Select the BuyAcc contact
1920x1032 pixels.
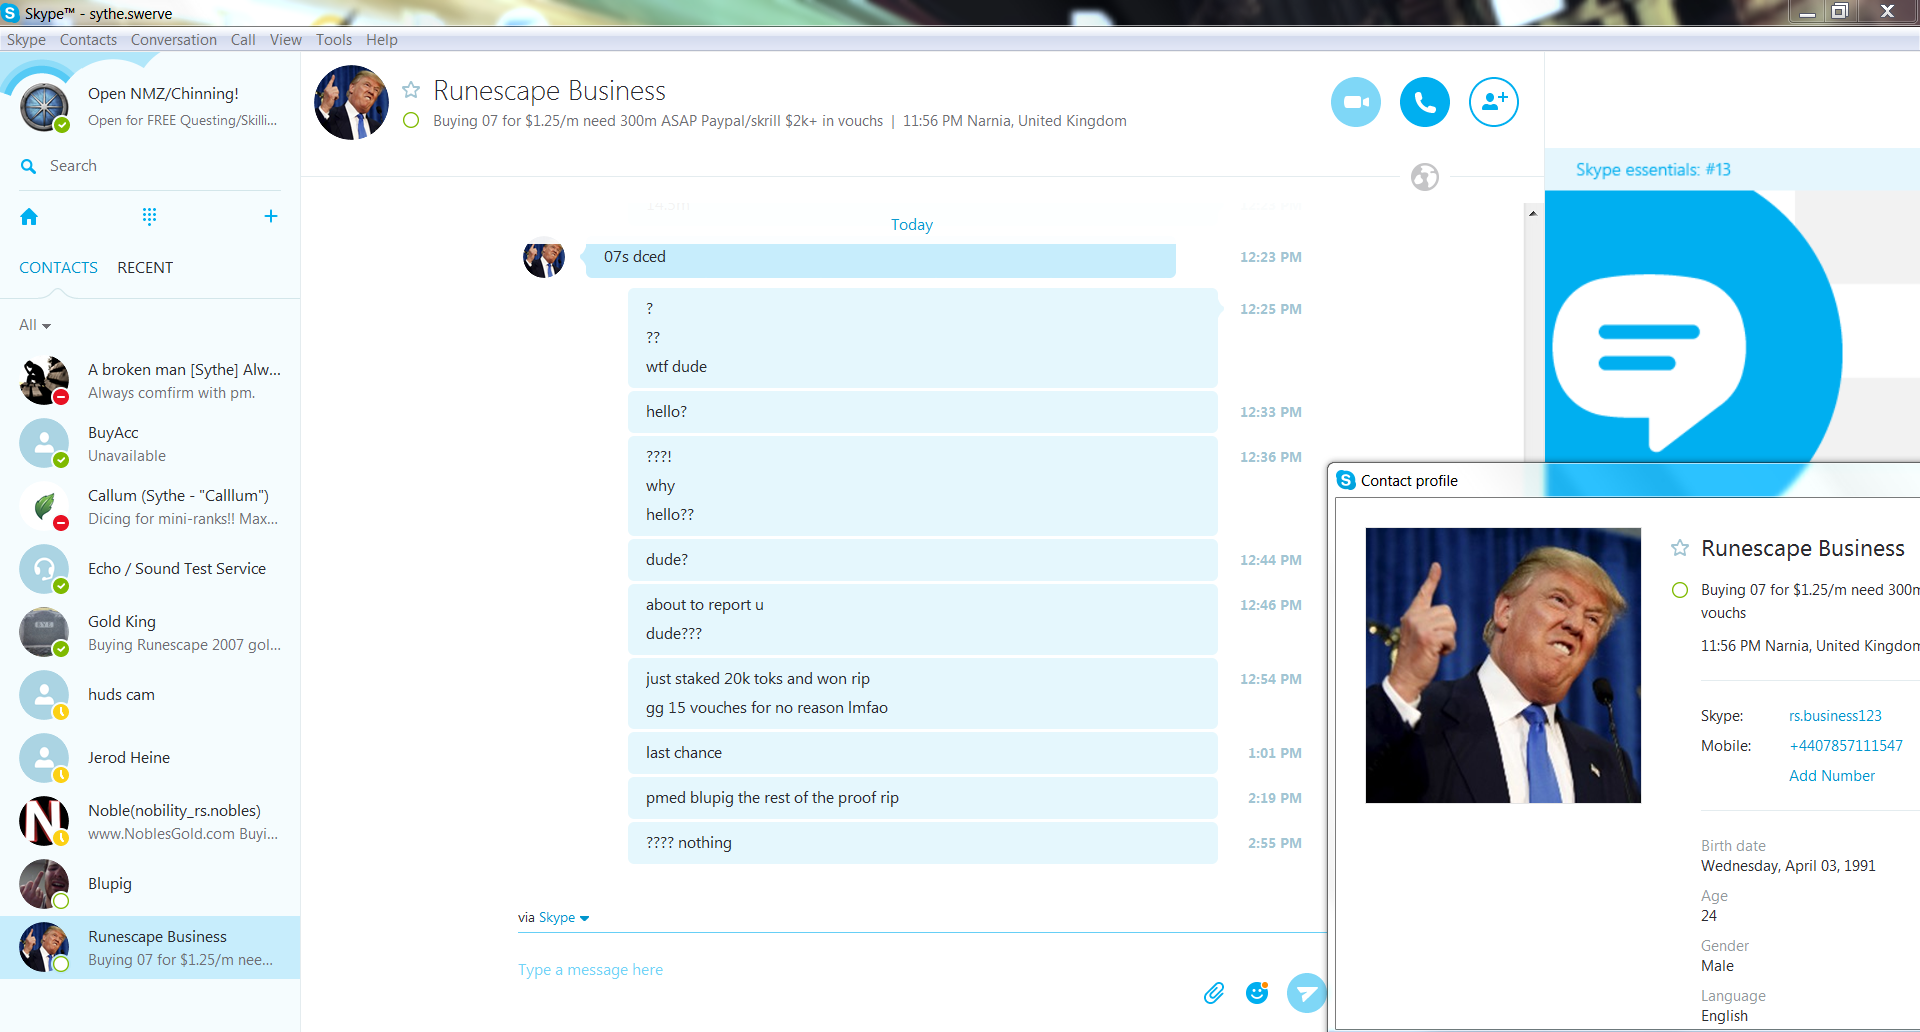tap(150, 444)
